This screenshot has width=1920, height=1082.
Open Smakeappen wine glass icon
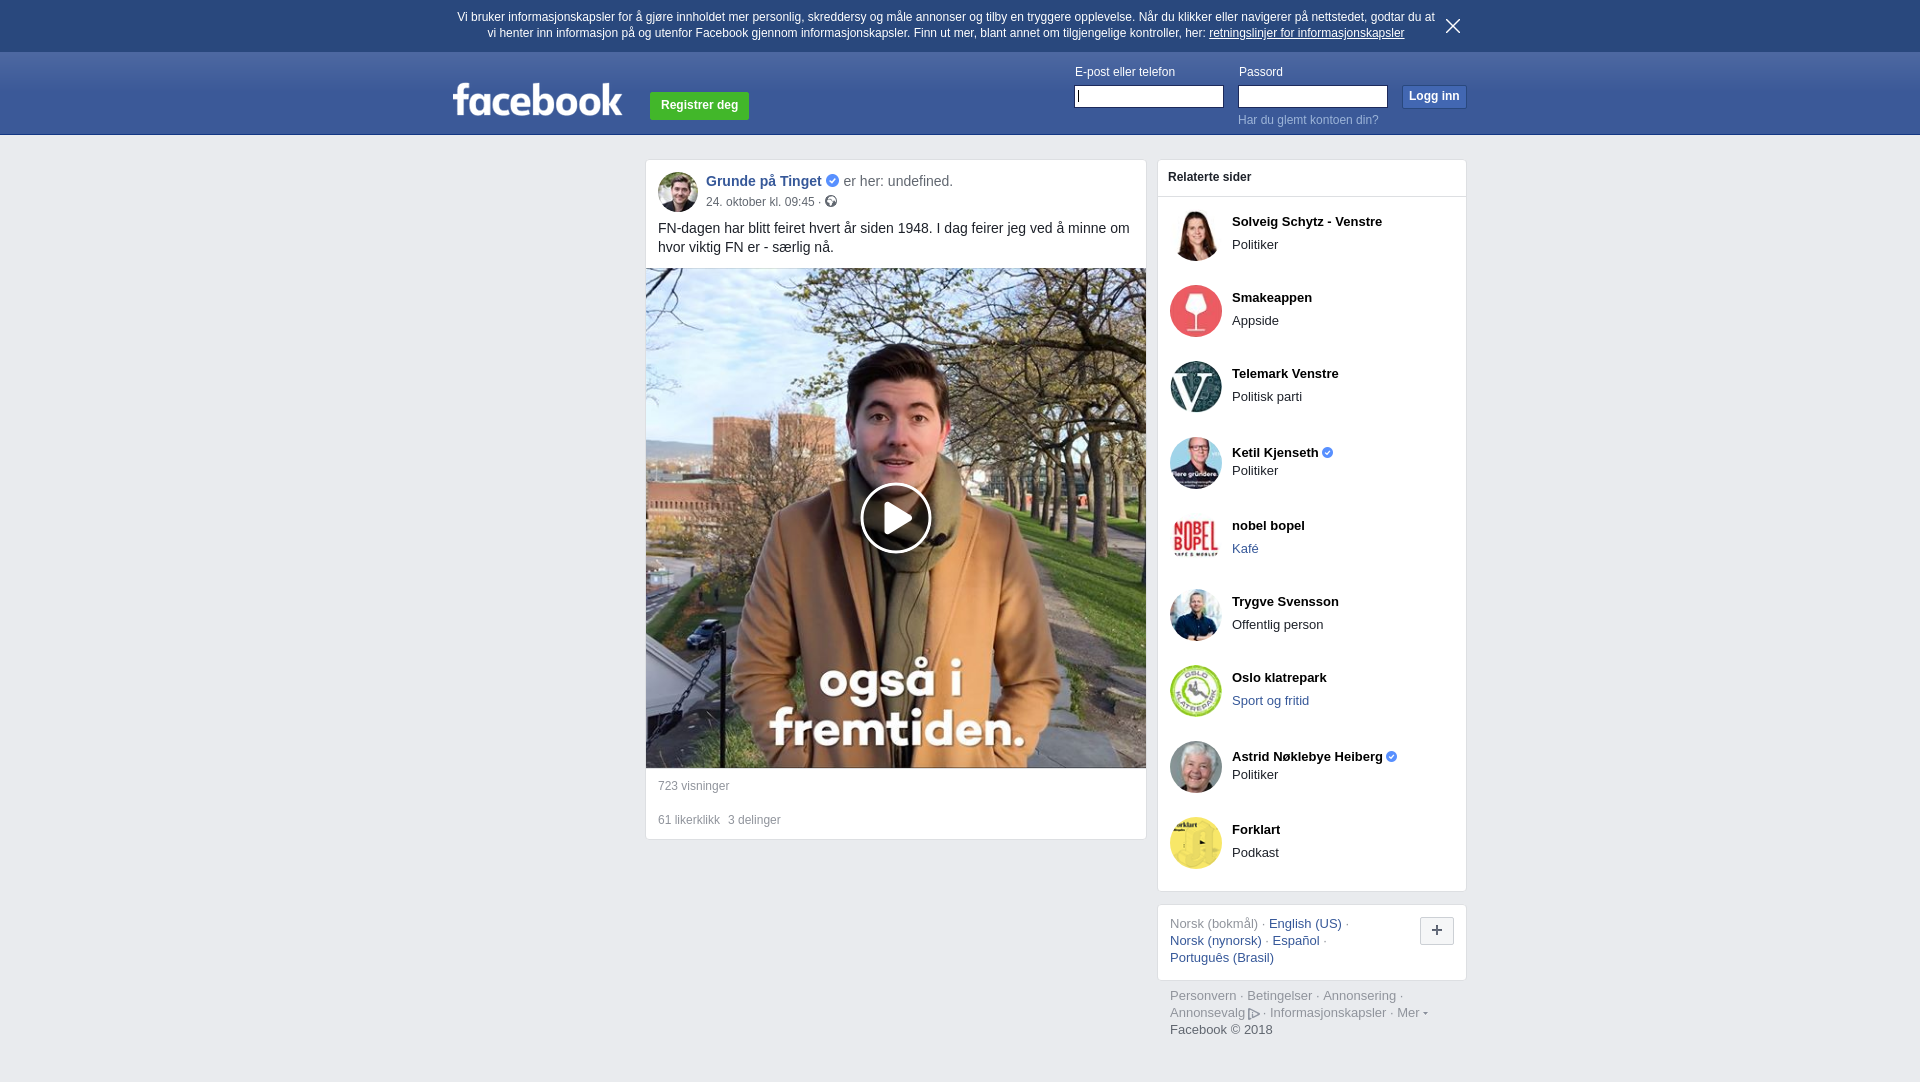(x=1196, y=311)
